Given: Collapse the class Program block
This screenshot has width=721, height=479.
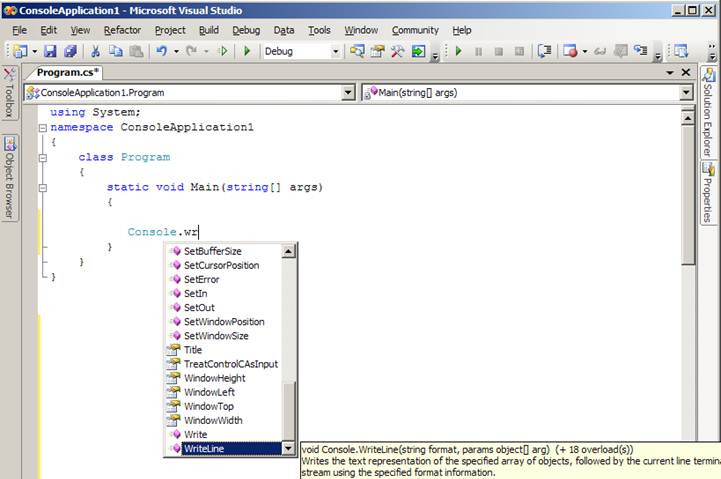Looking at the screenshot, I should coord(43,158).
